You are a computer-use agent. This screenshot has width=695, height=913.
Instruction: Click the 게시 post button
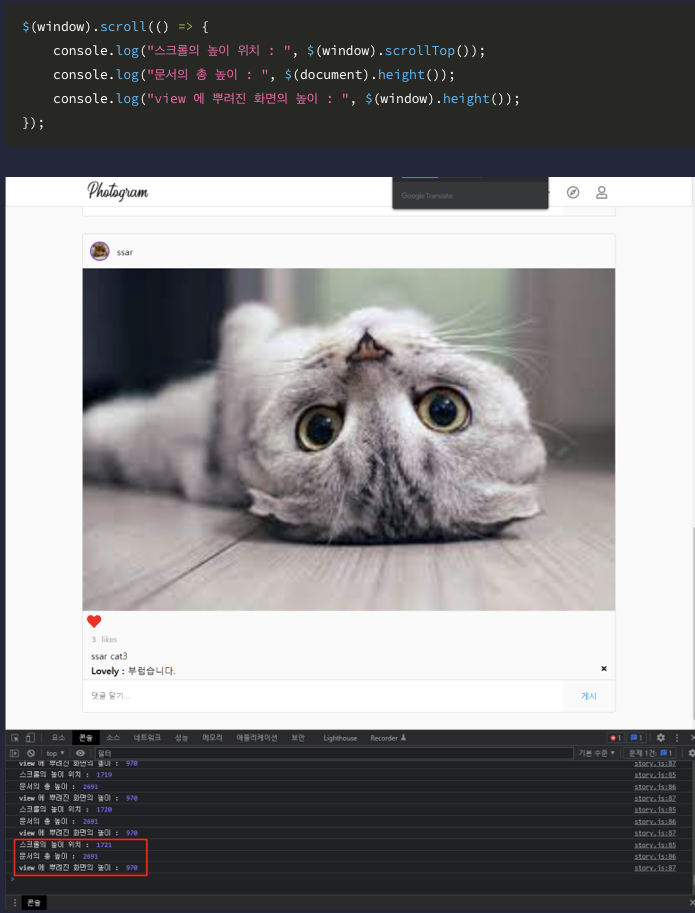point(588,696)
